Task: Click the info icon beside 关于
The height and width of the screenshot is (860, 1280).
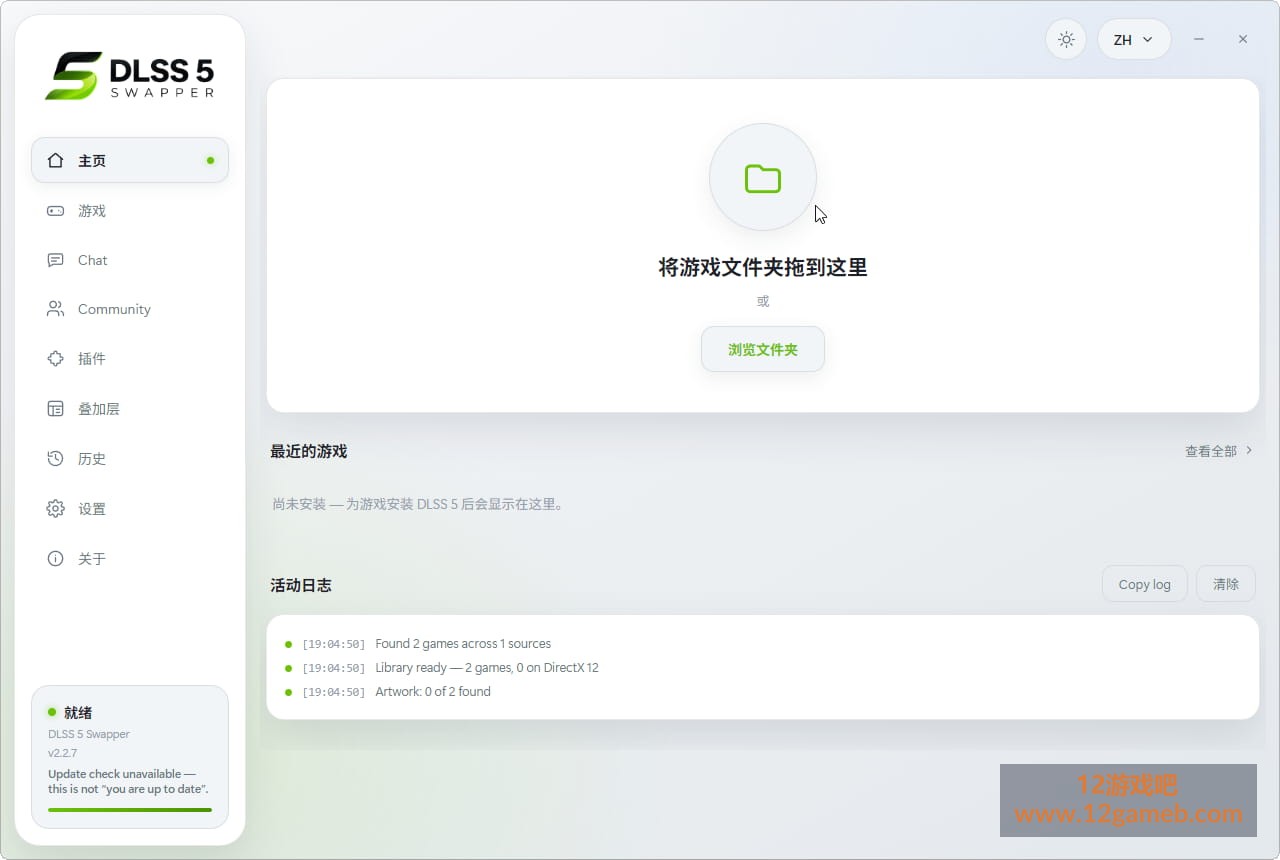Action: click(56, 559)
